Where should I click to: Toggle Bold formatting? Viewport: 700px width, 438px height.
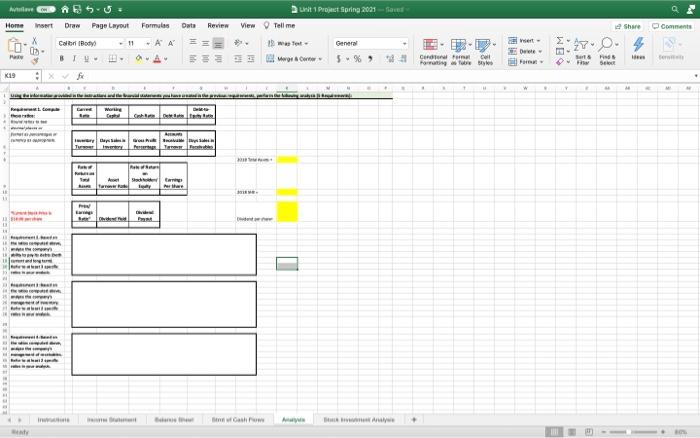coord(62,58)
